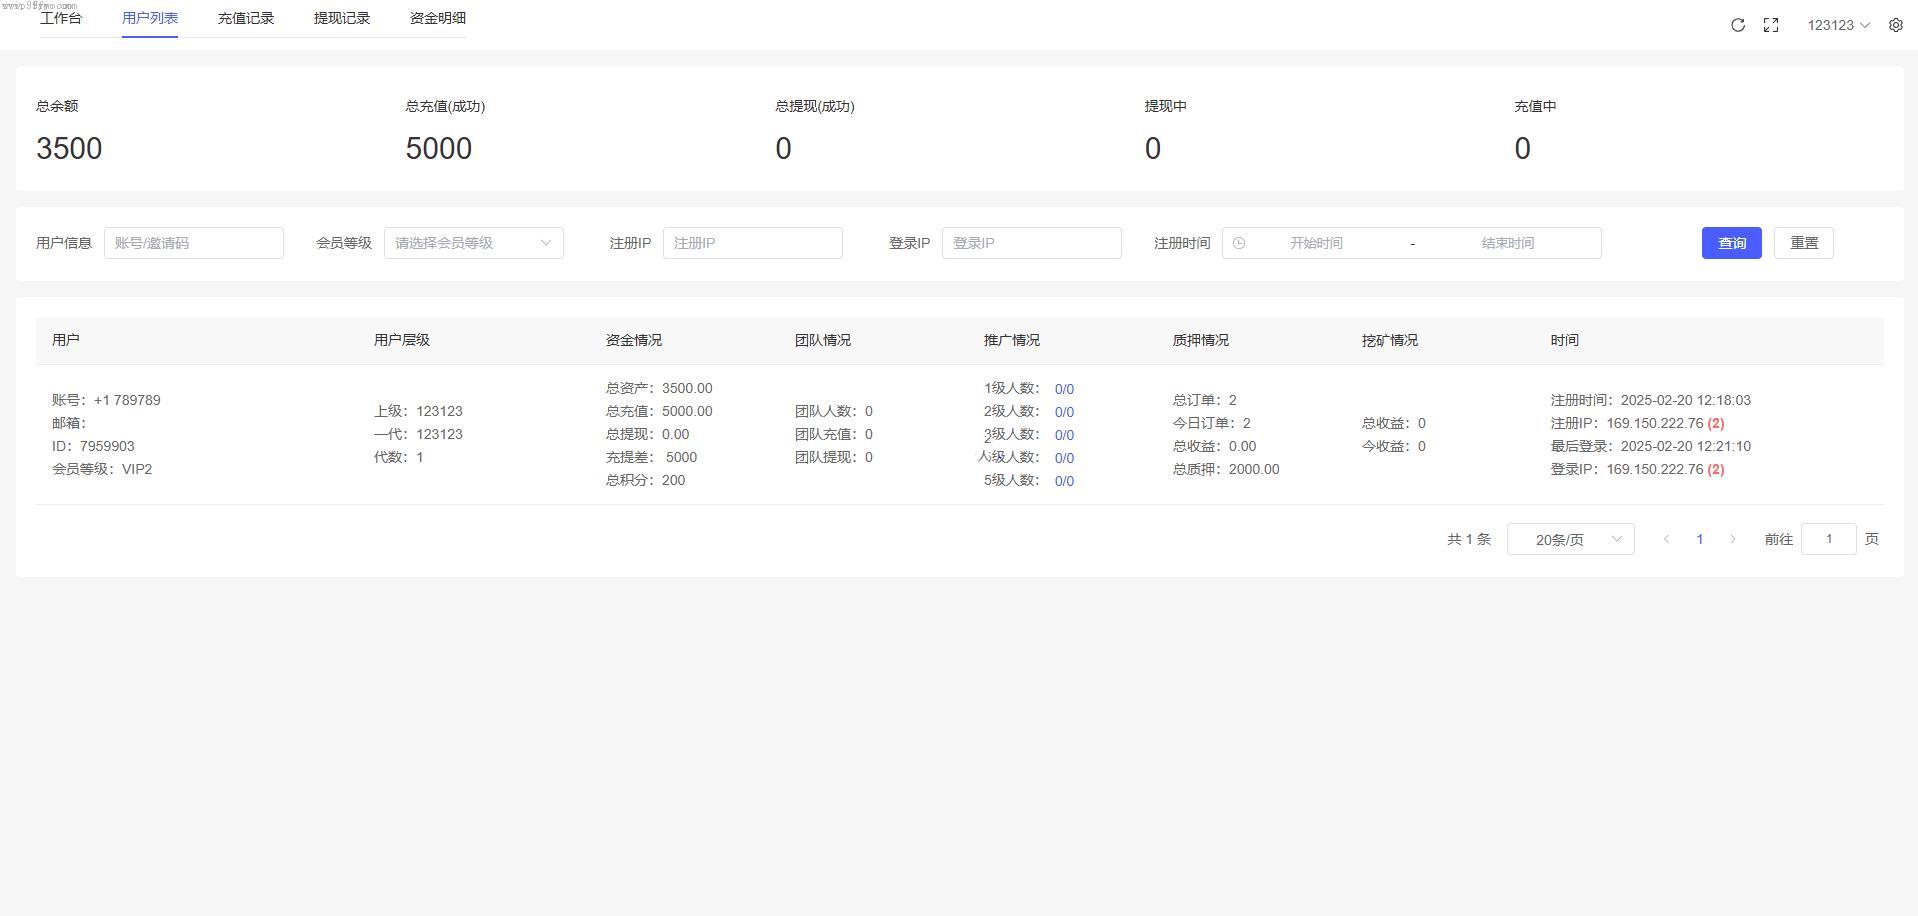Click the 5级人数 0/0 link
1918x916 pixels.
tap(1064, 481)
